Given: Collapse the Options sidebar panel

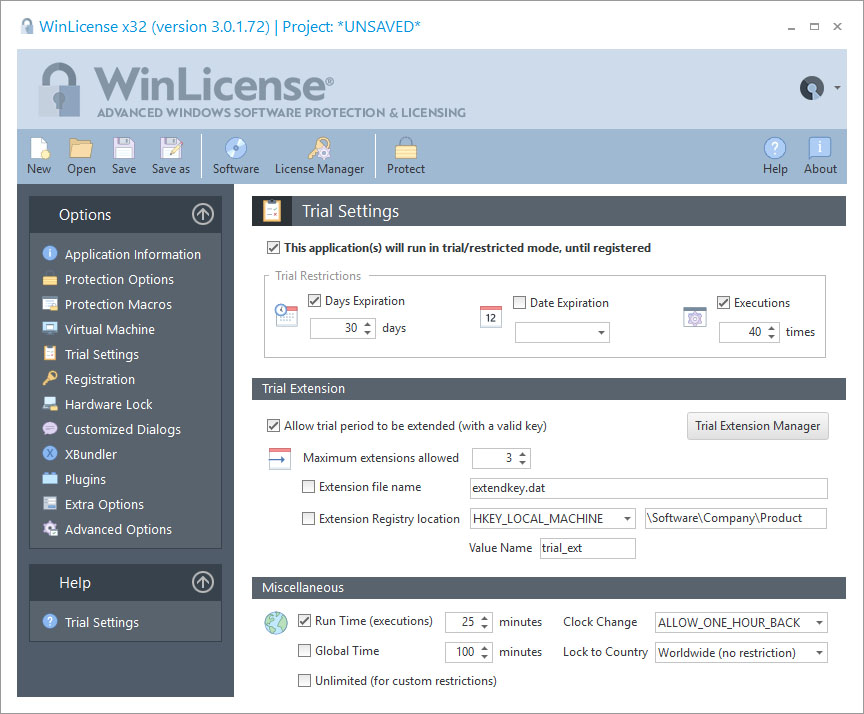Looking at the screenshot, I should (x=203, y=214).
